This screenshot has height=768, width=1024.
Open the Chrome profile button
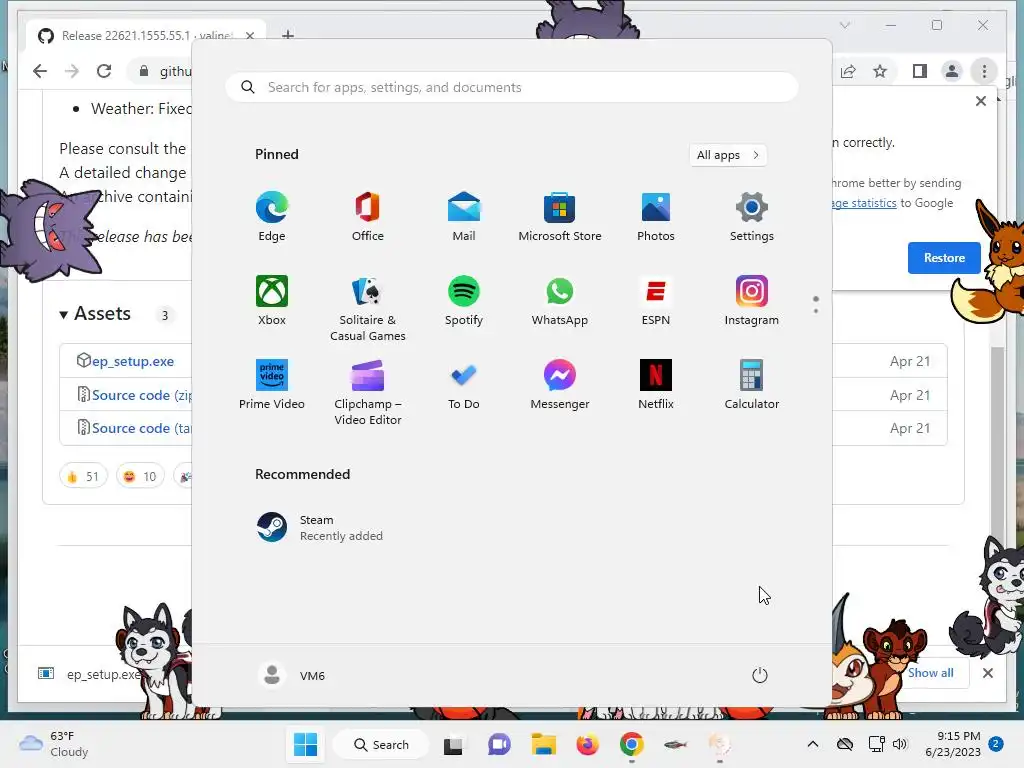(x=952, y=71)
